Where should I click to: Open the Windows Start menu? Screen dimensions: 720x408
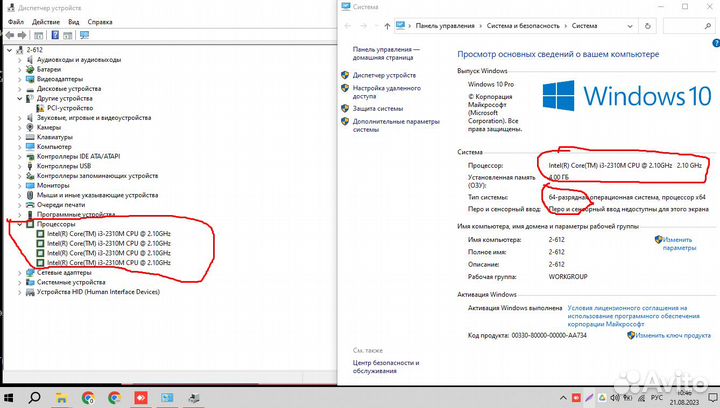click(8, 397)
